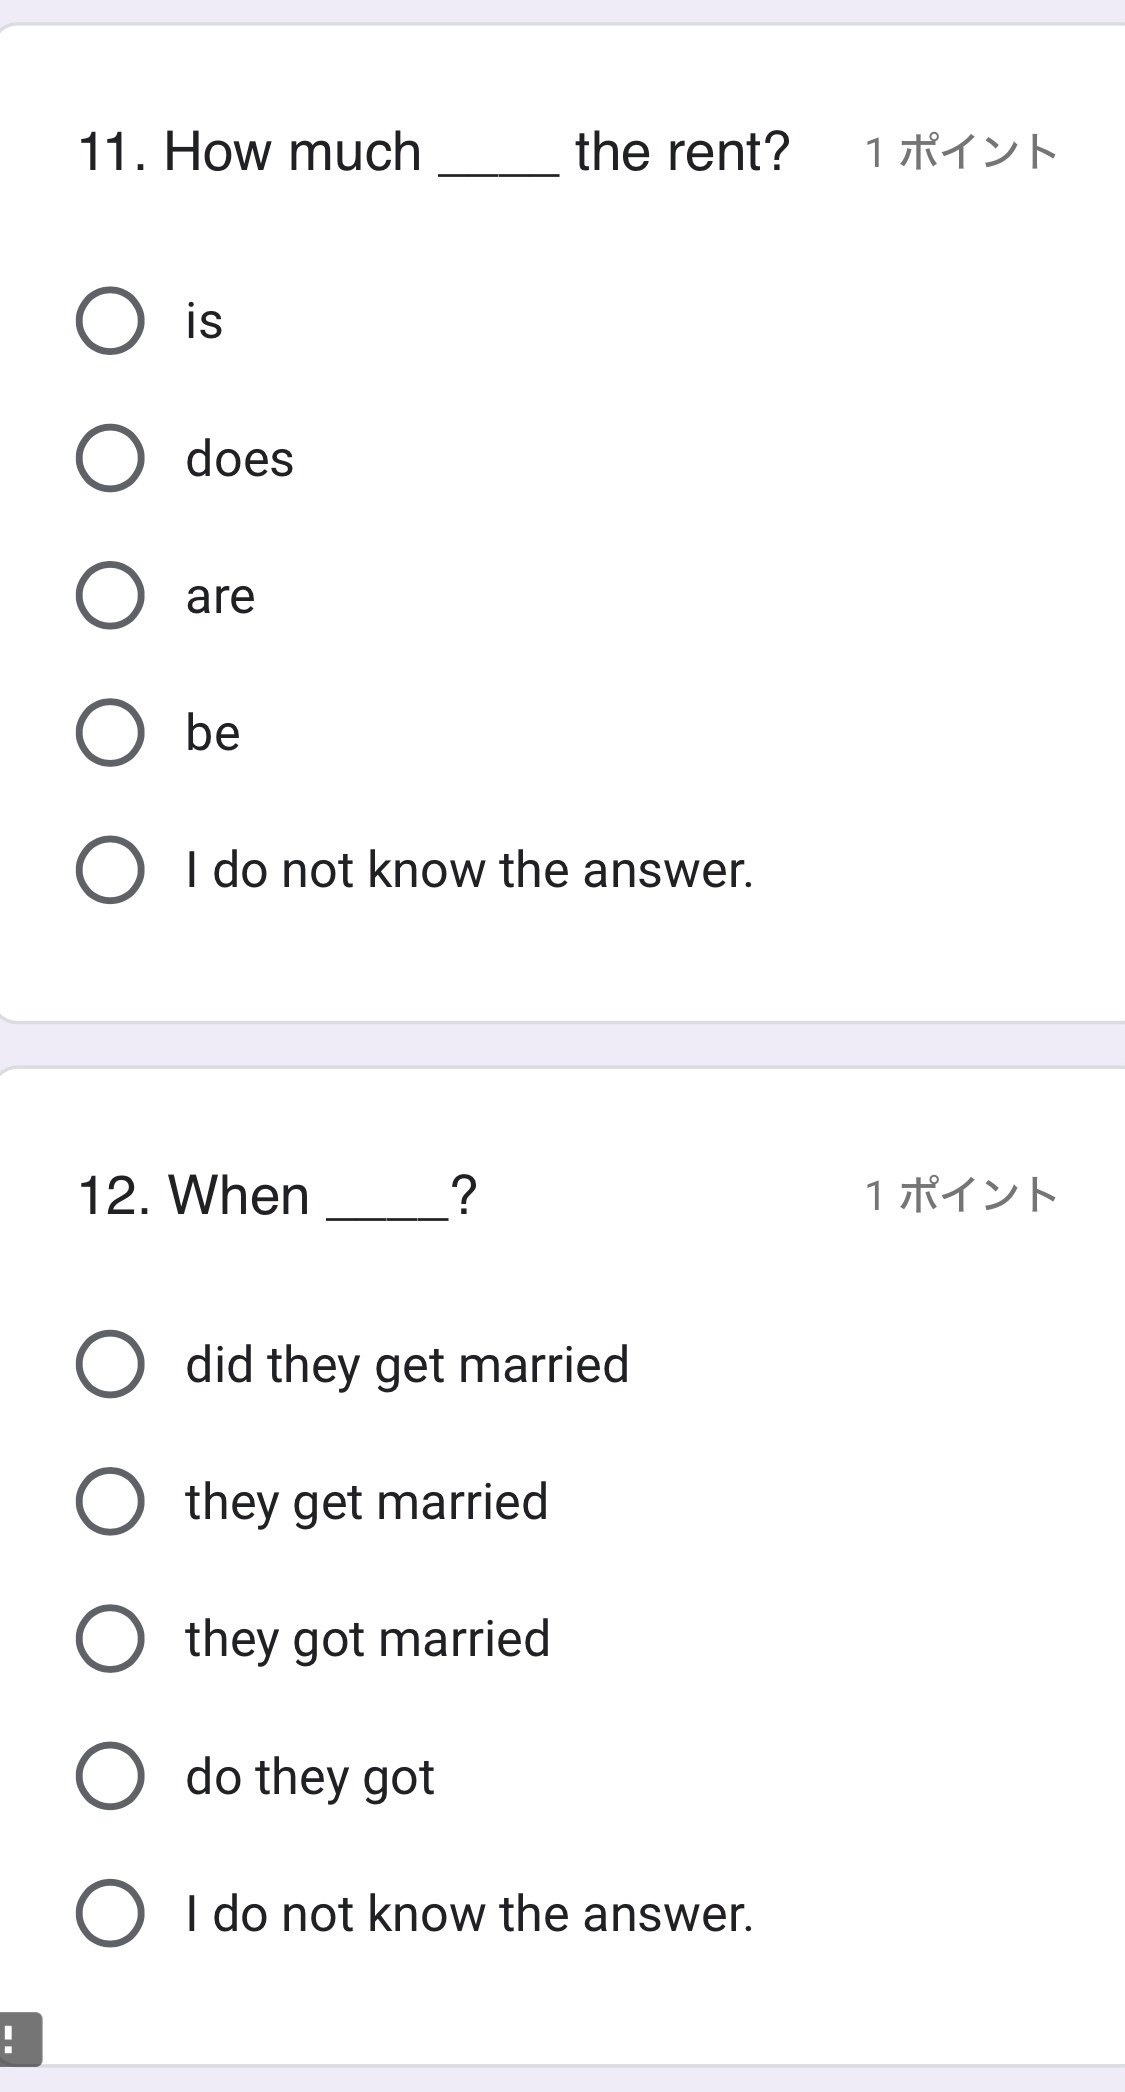Pick the "be" radio button
The image size is (1125, 2092).
click(110, 732)
